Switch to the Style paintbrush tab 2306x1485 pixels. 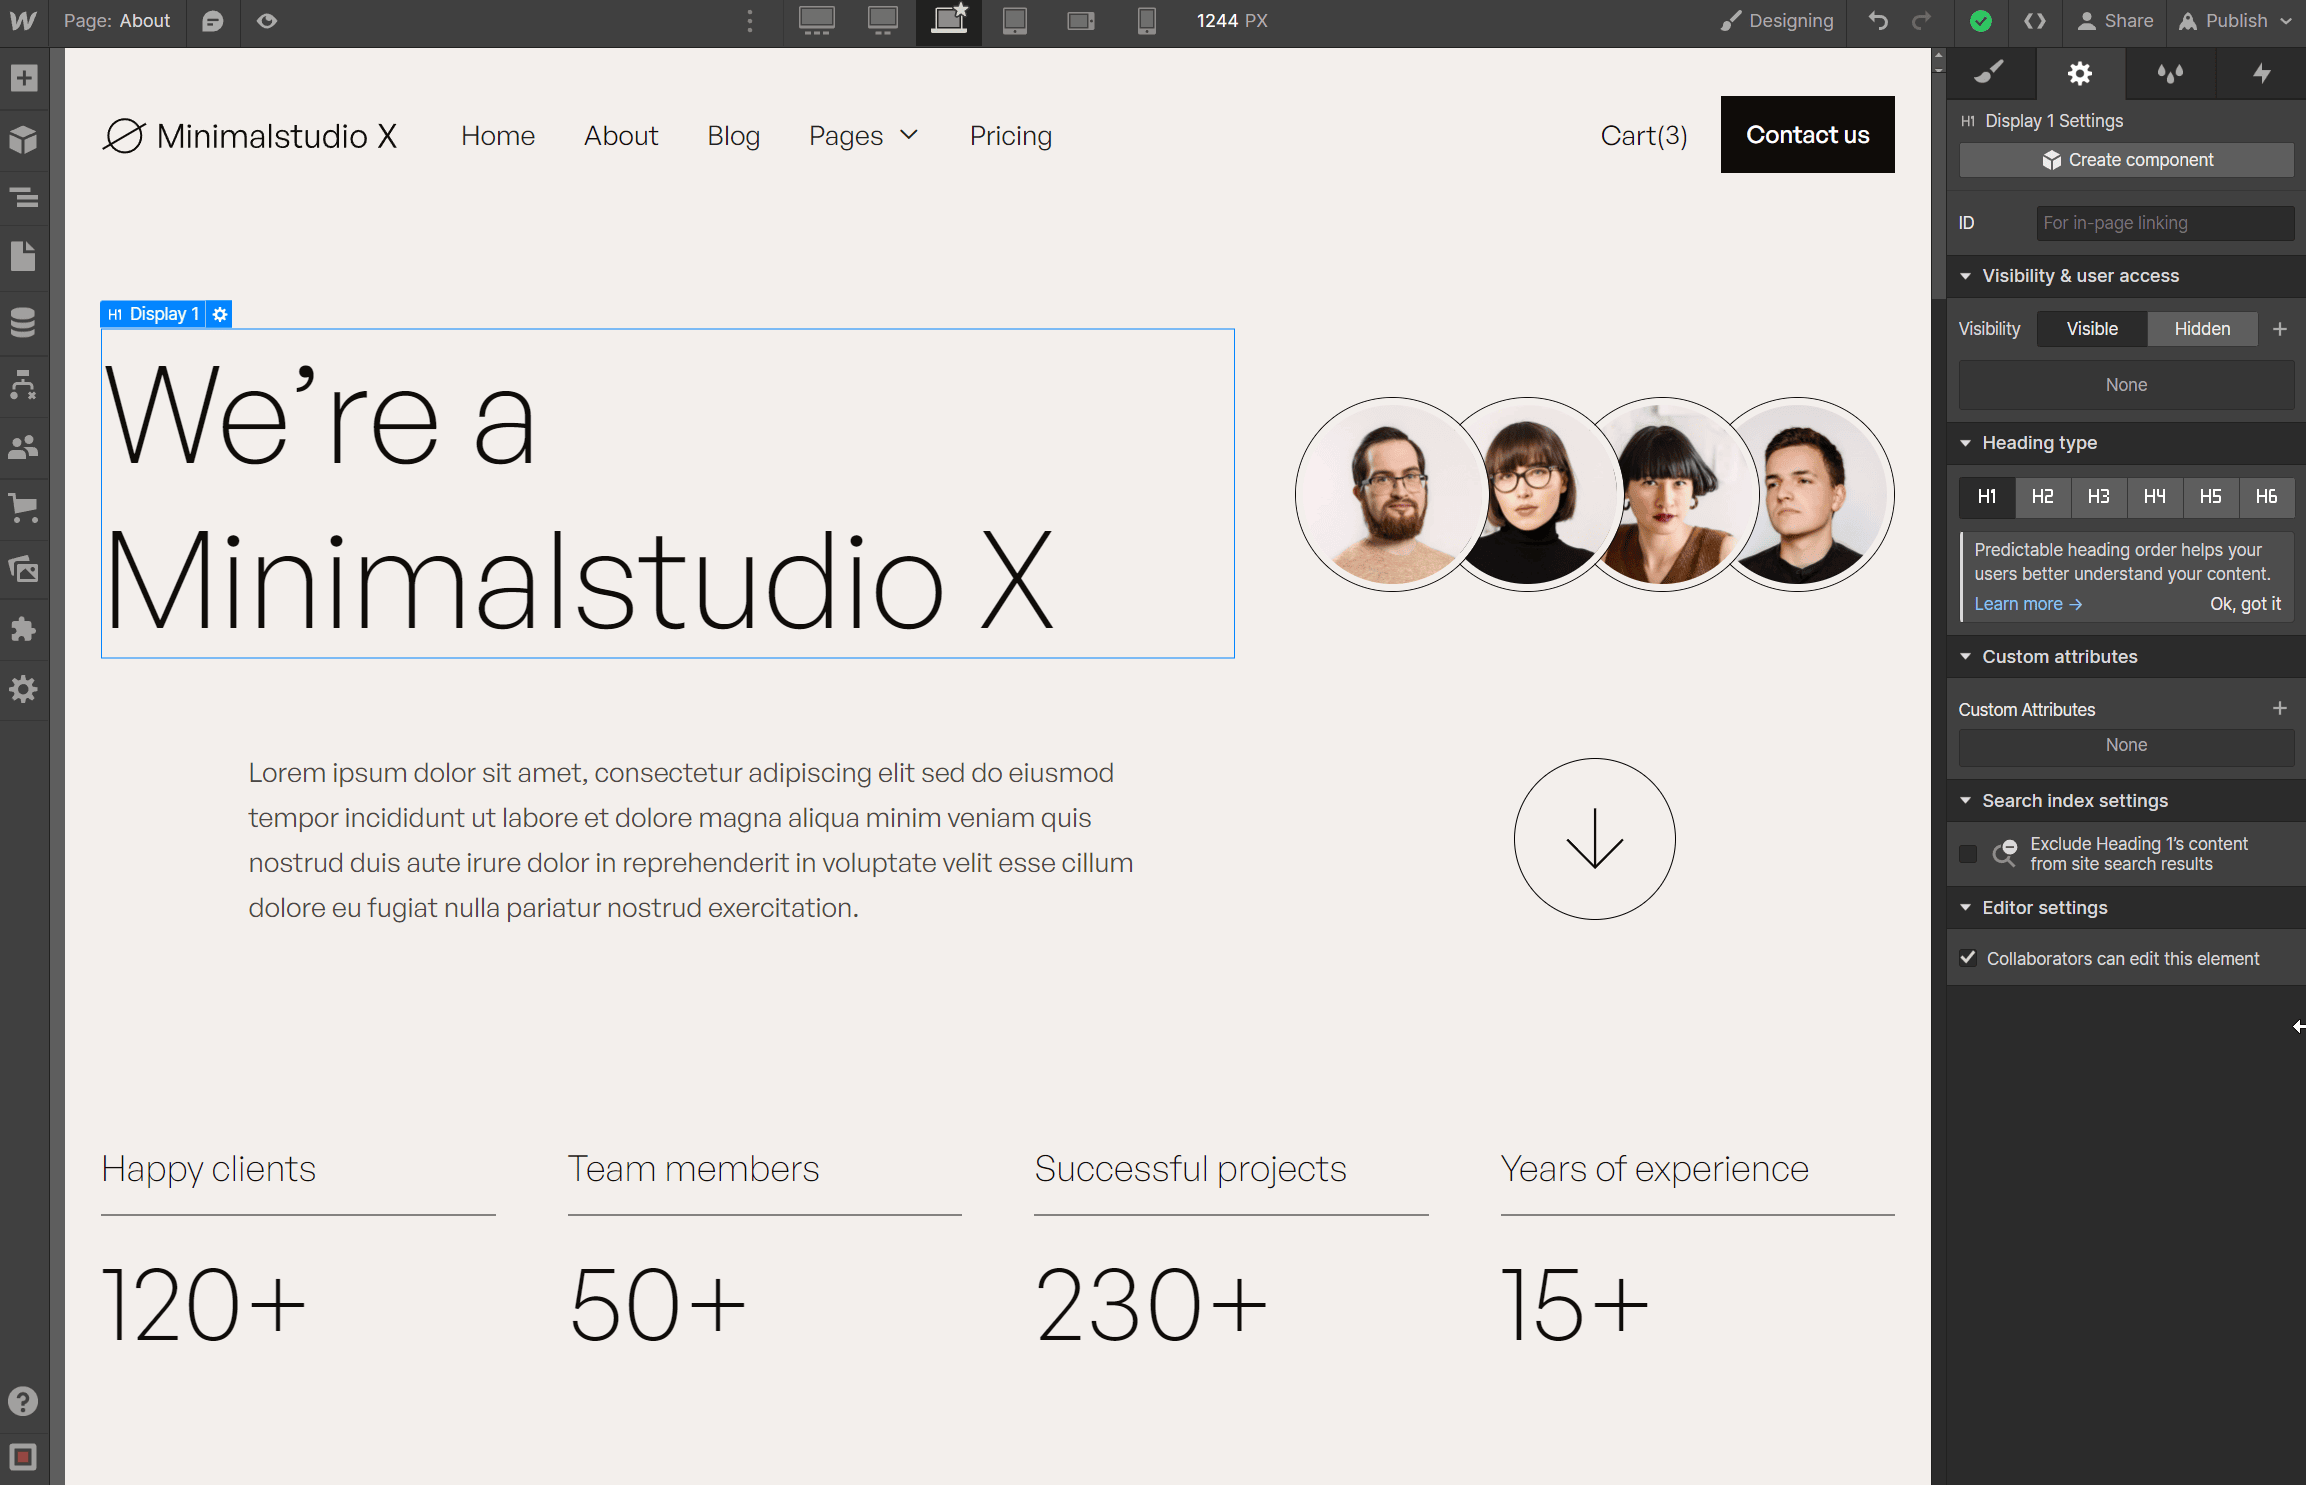click(x=1990, y=73)
